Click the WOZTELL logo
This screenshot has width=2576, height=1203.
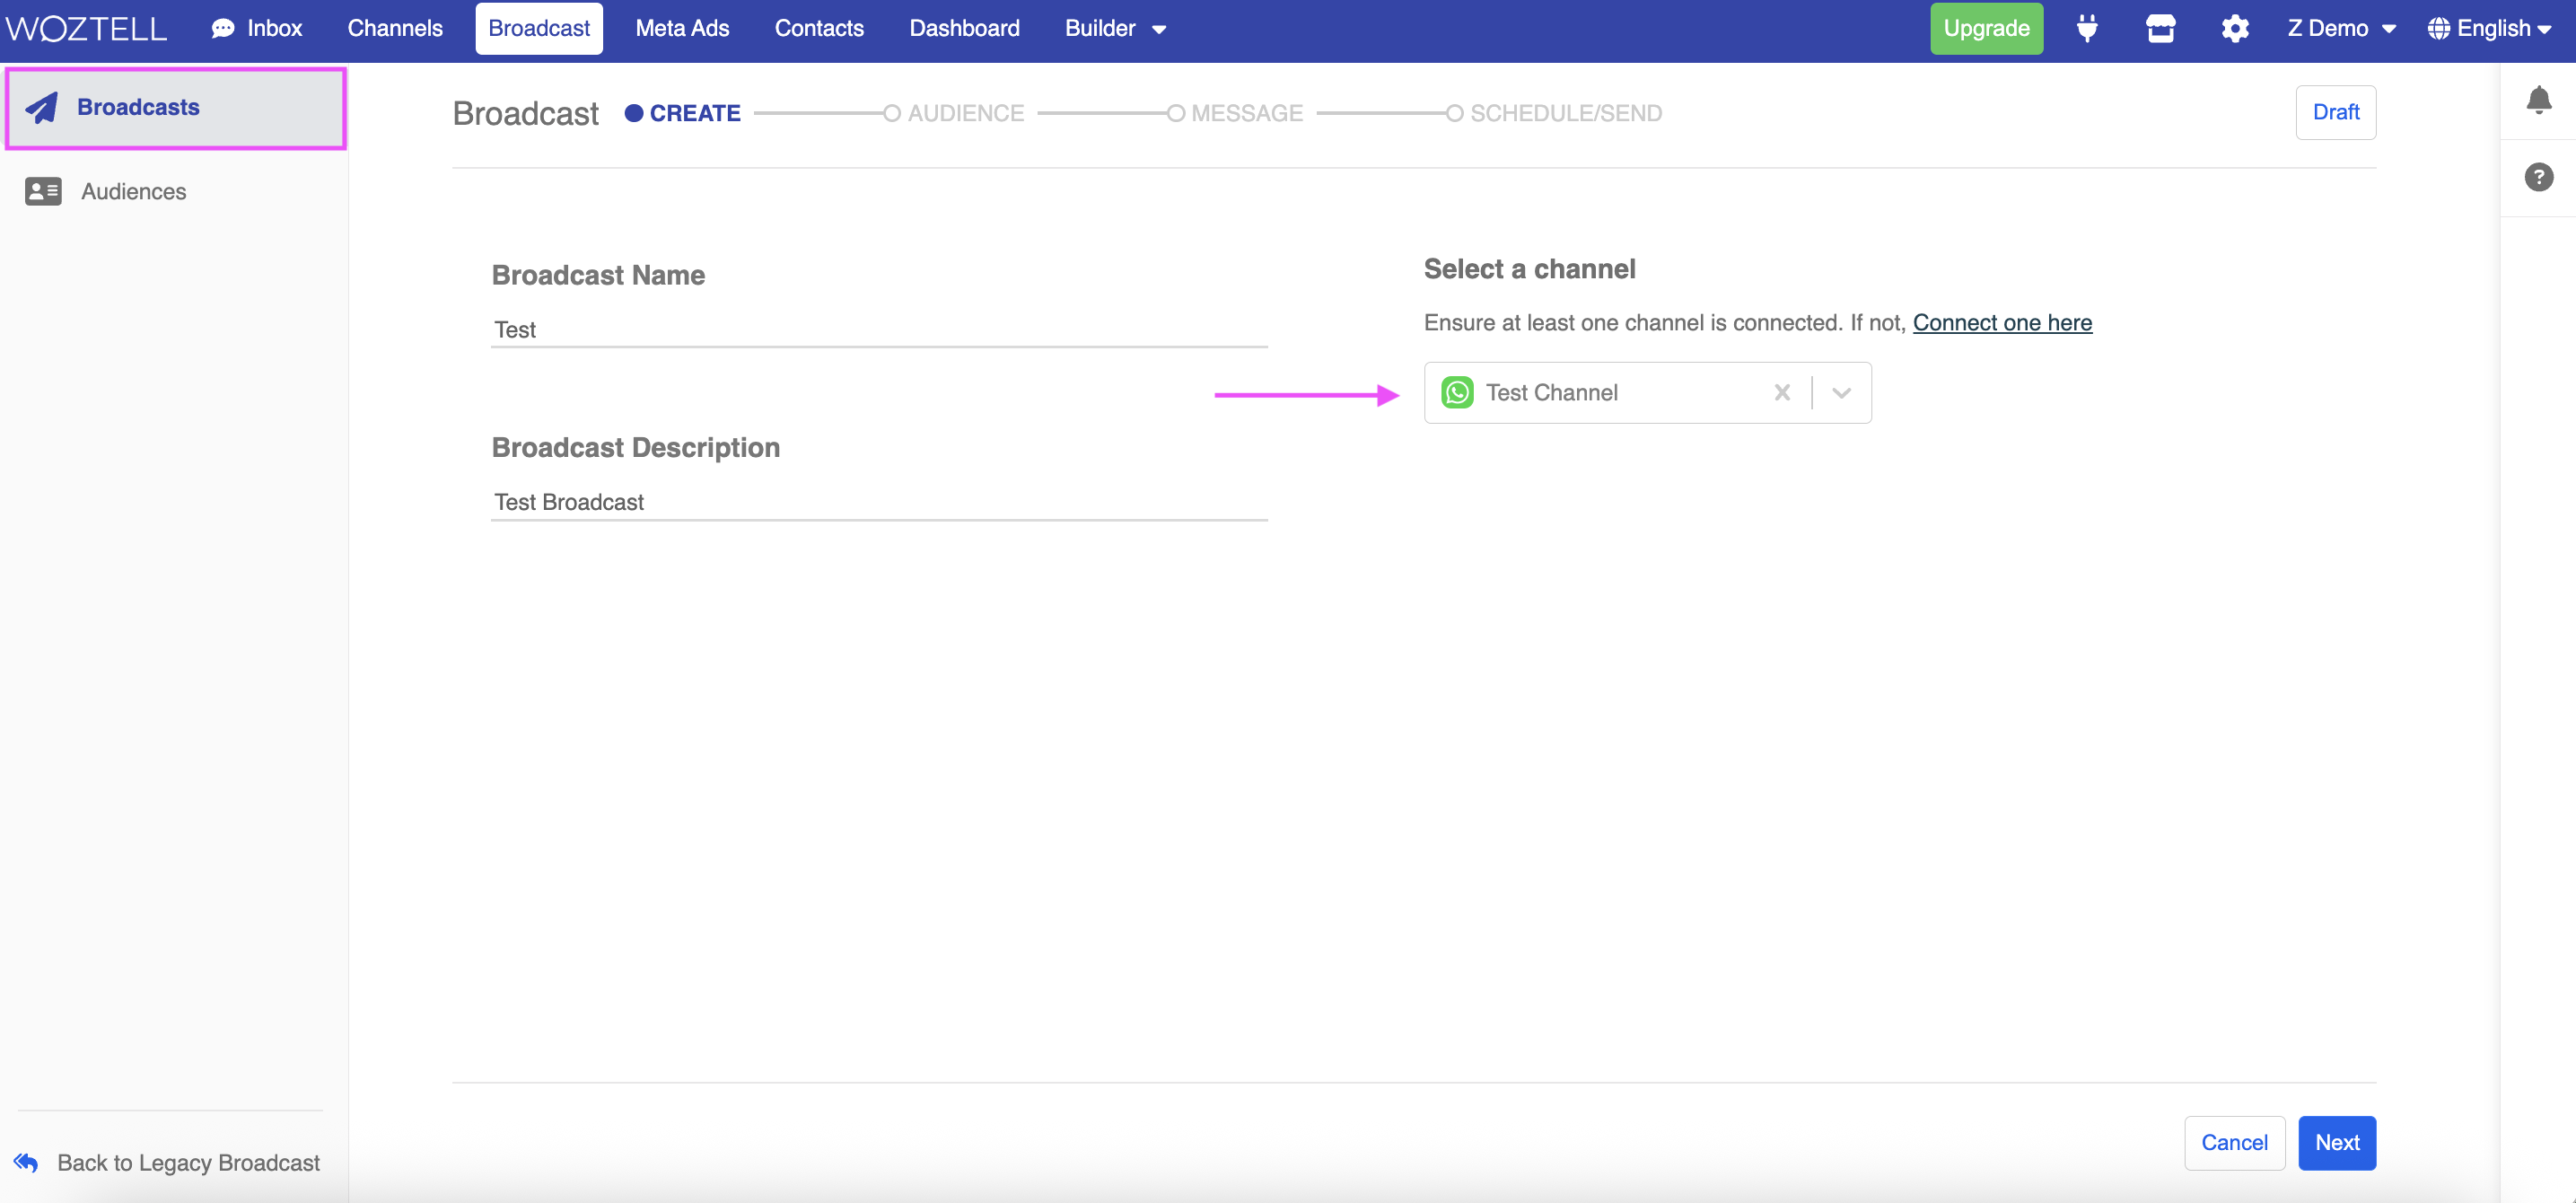[x=86, y=28]
